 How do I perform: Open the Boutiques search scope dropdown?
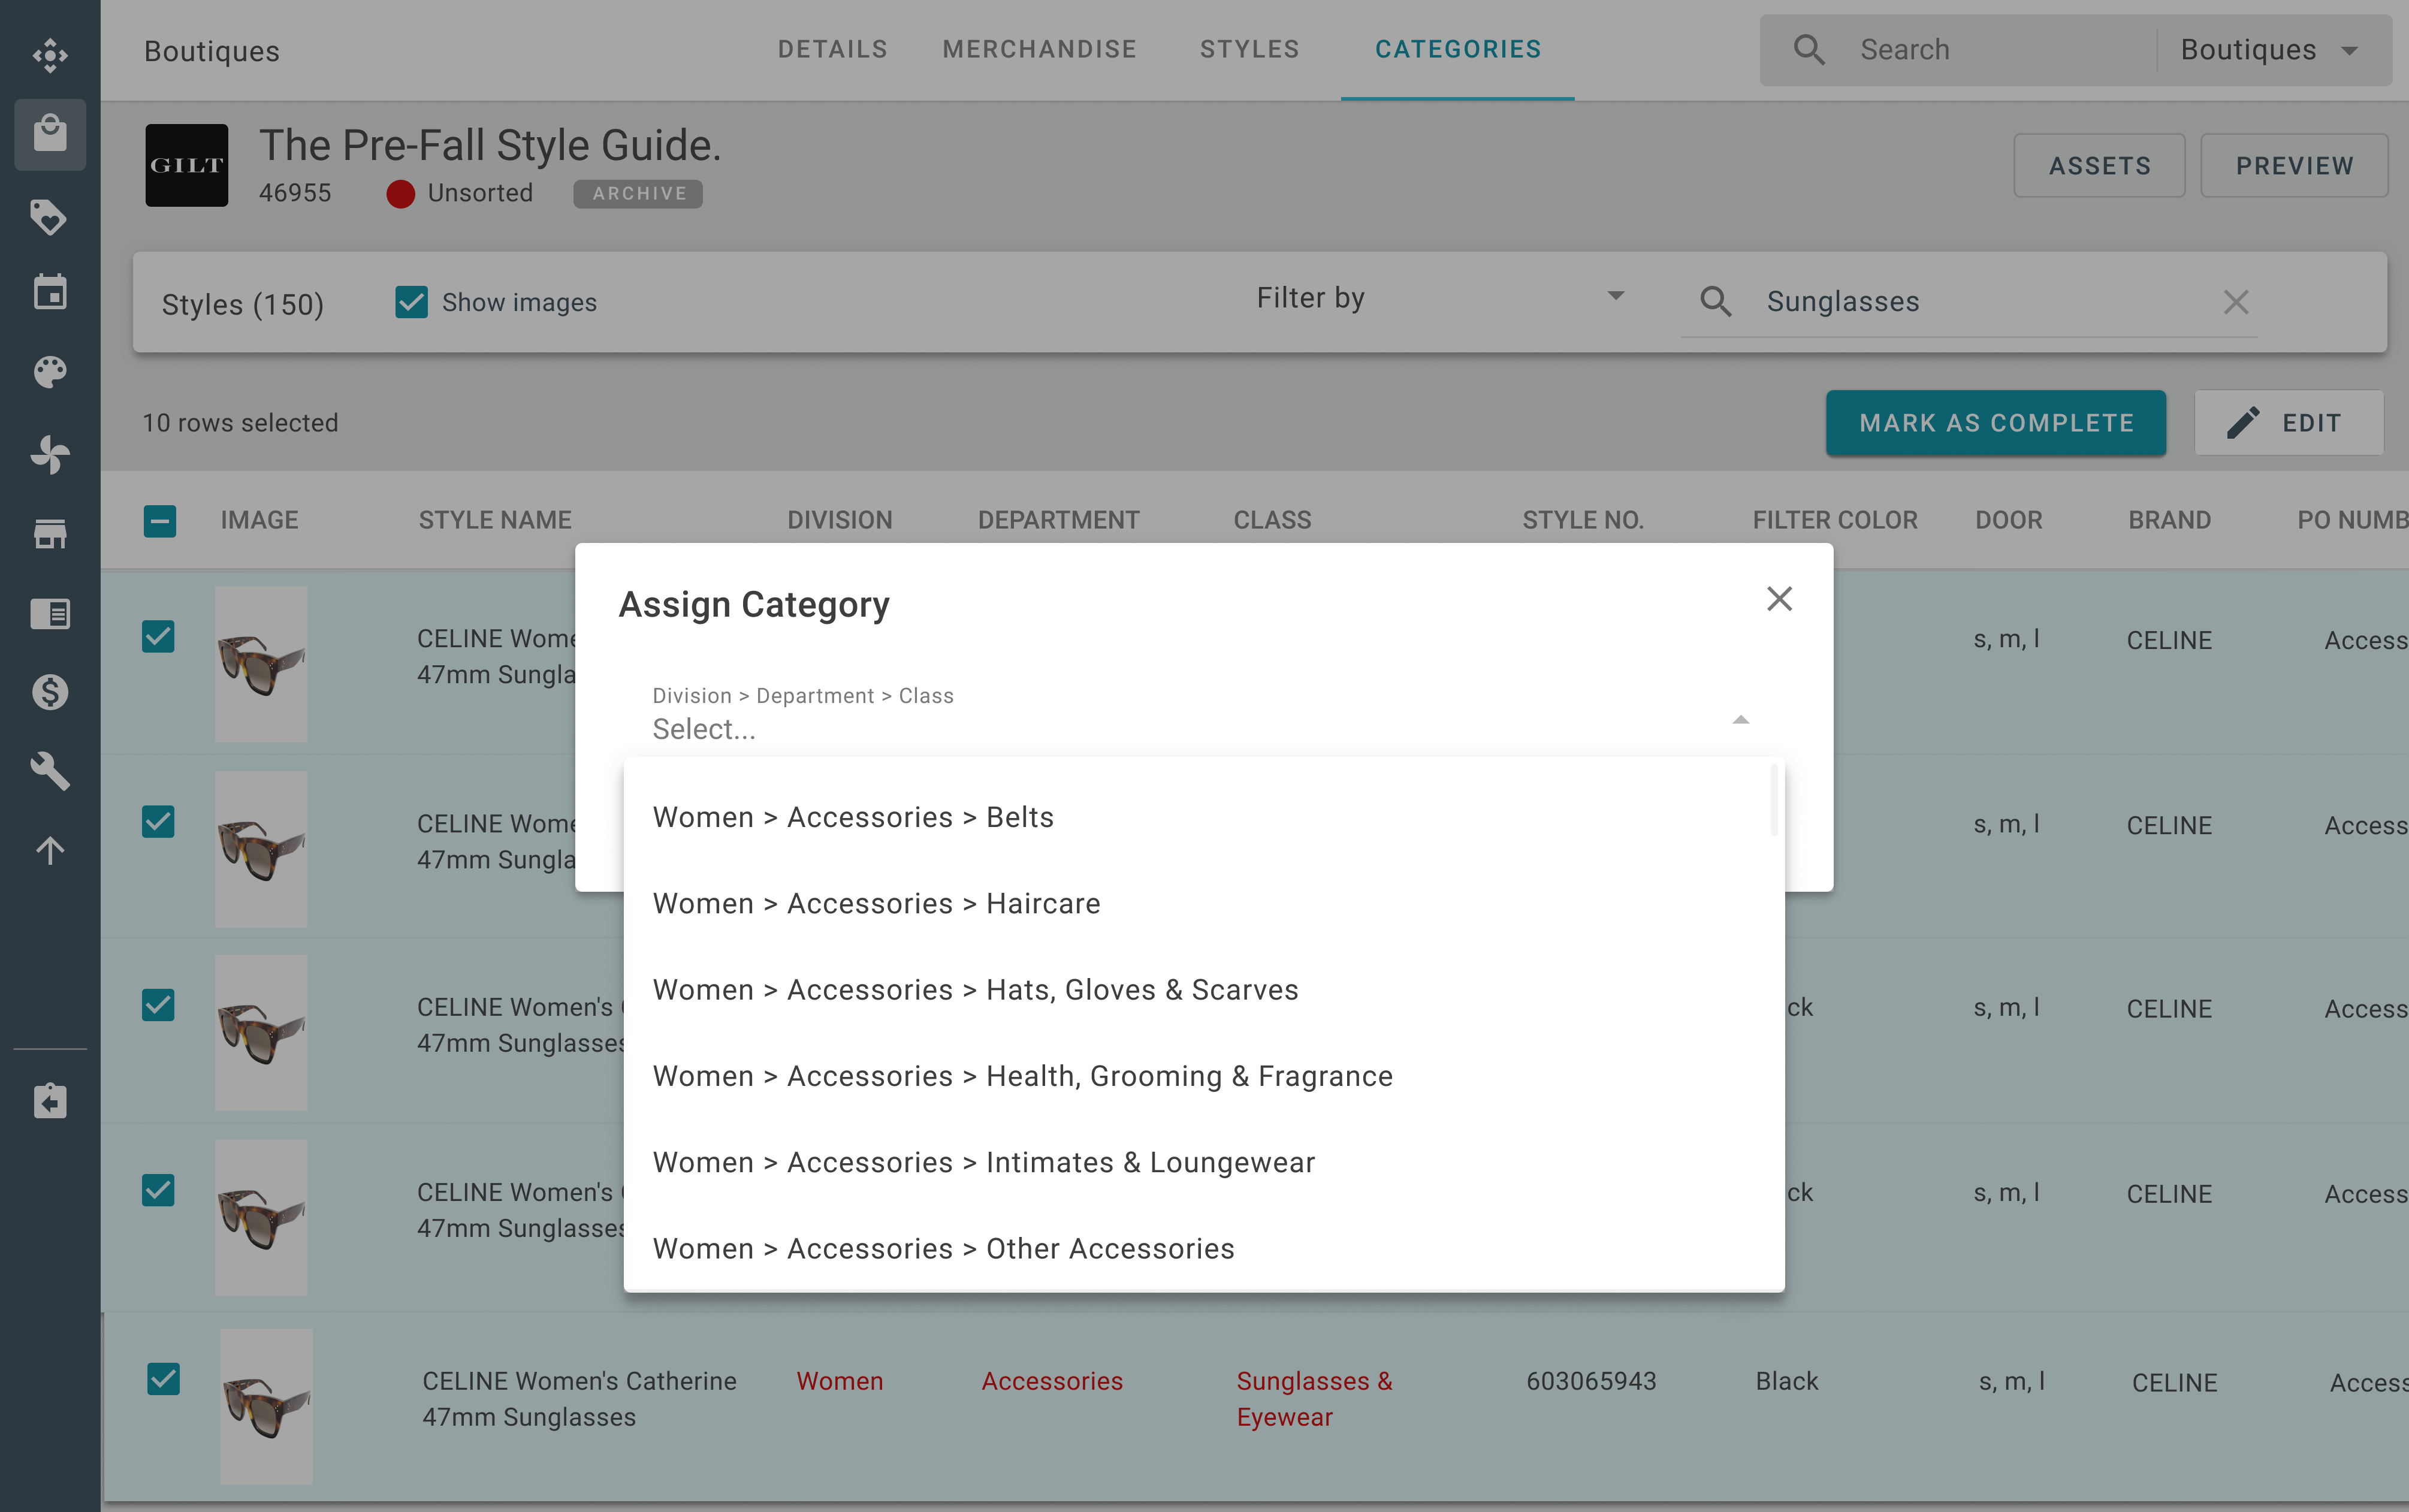coord(2270,49)
